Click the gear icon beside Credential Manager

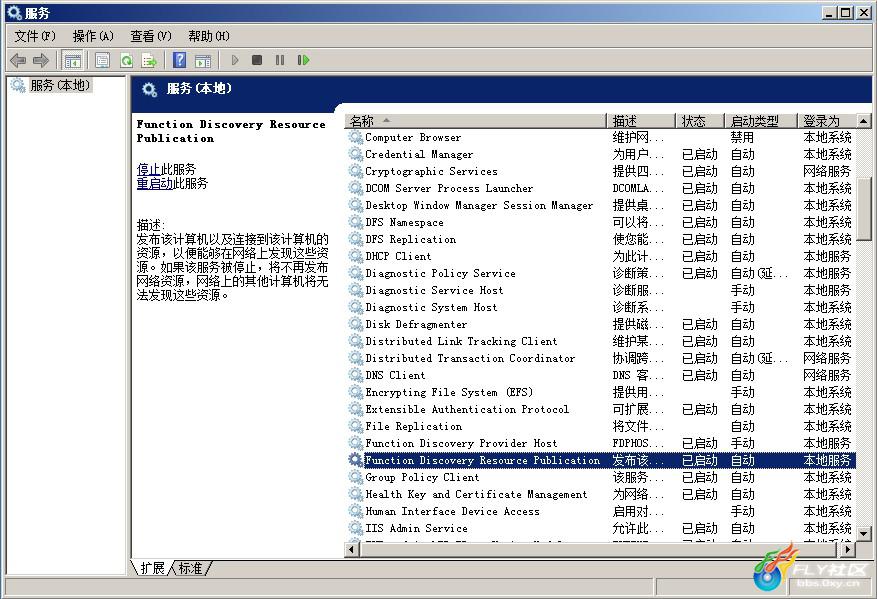[x=356, y=154]
